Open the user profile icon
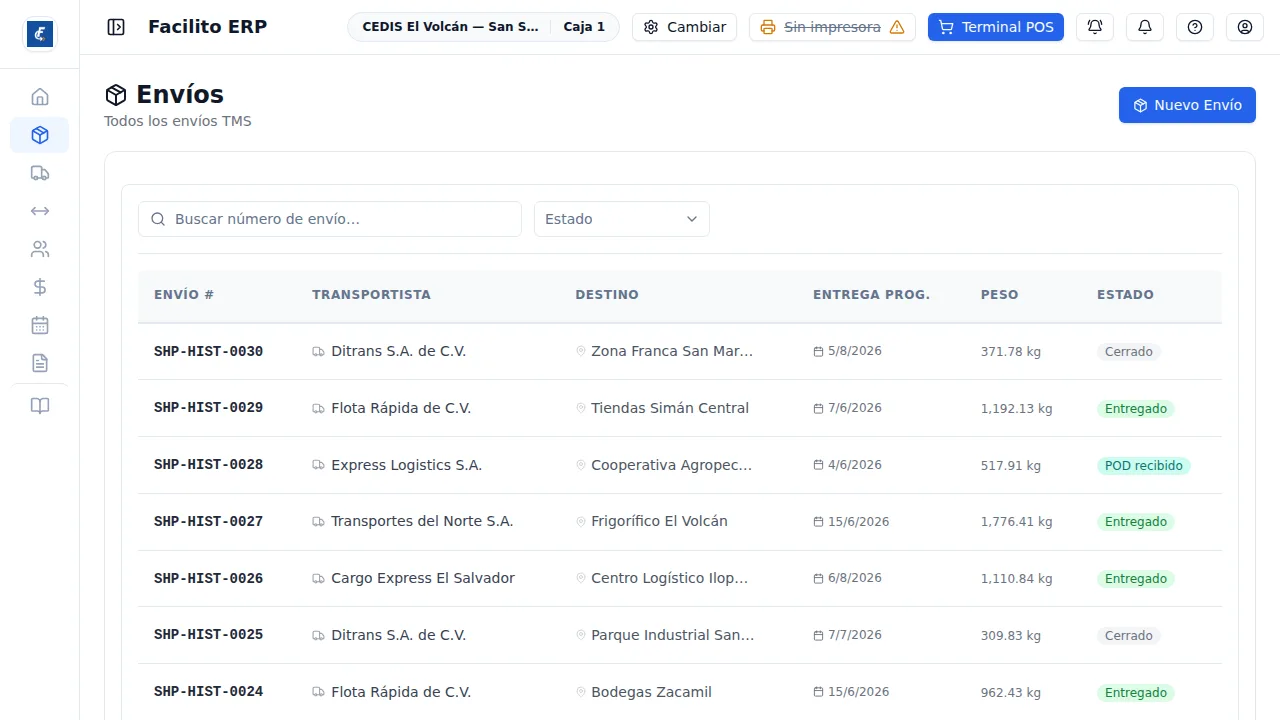The image size is (1280, 720). tap(1245, 27)
